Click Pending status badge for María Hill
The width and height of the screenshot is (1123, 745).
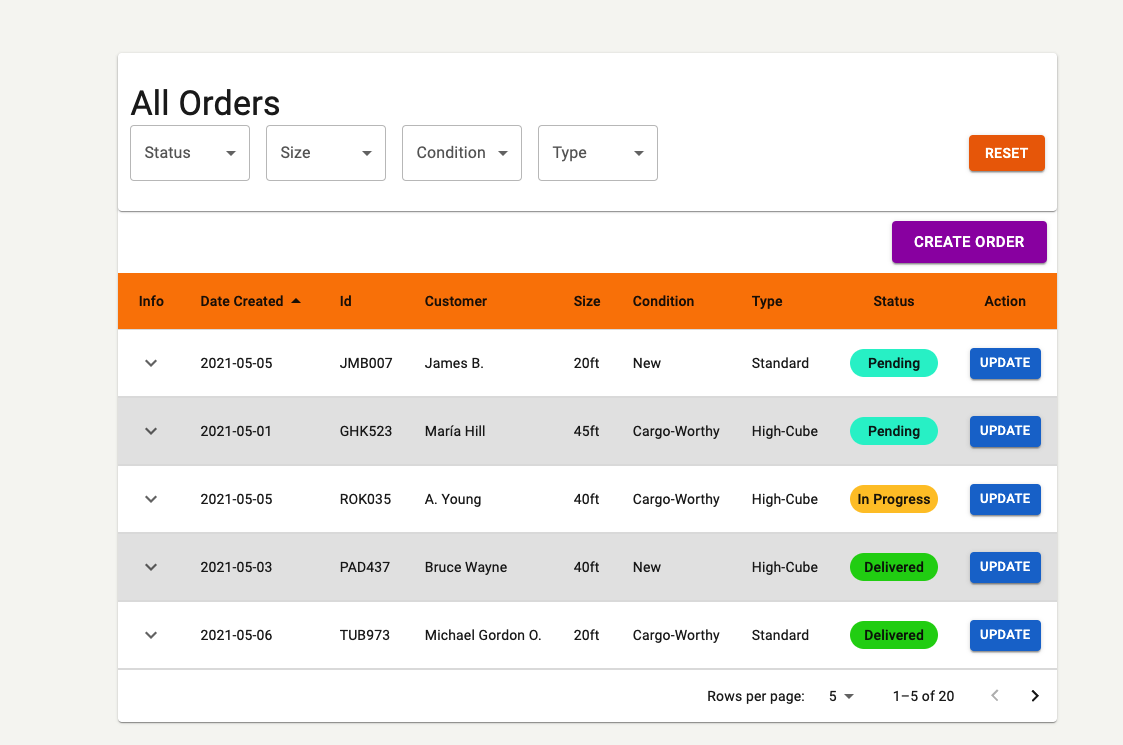point(894,431)
